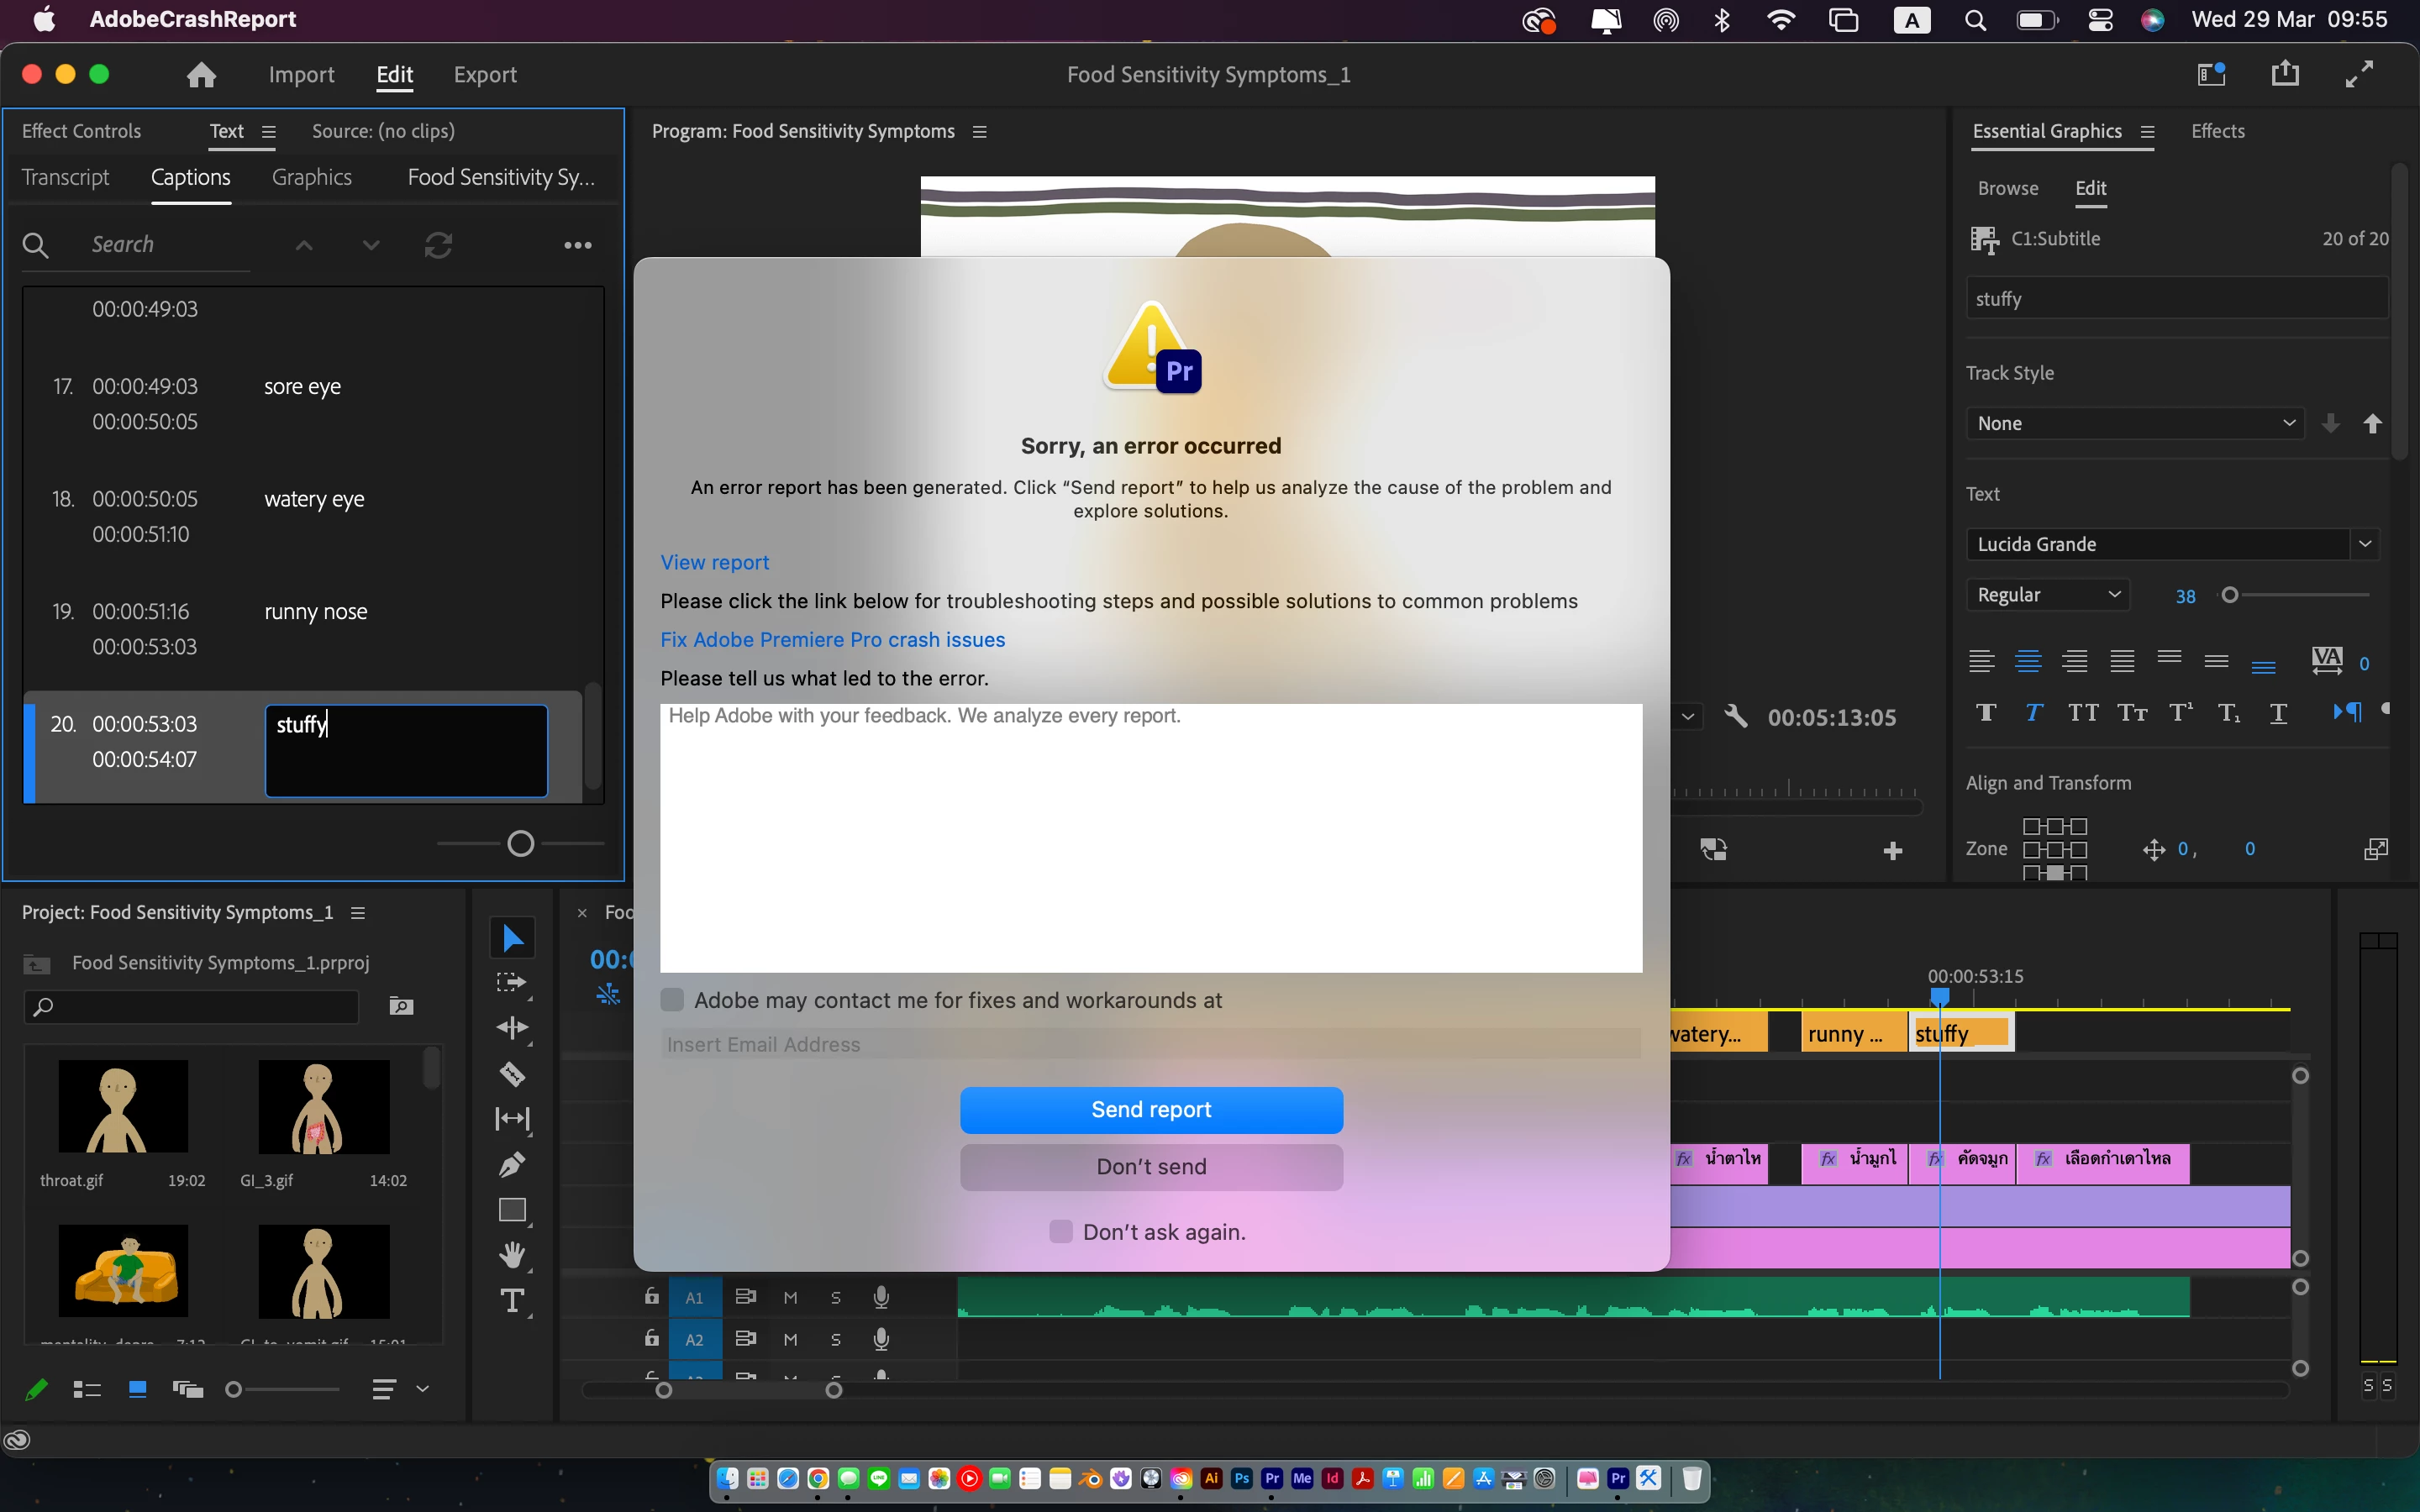Viewport: 2420px width, 1512px height.
Task: Select the Type tool
Action: pos(512,1300)
